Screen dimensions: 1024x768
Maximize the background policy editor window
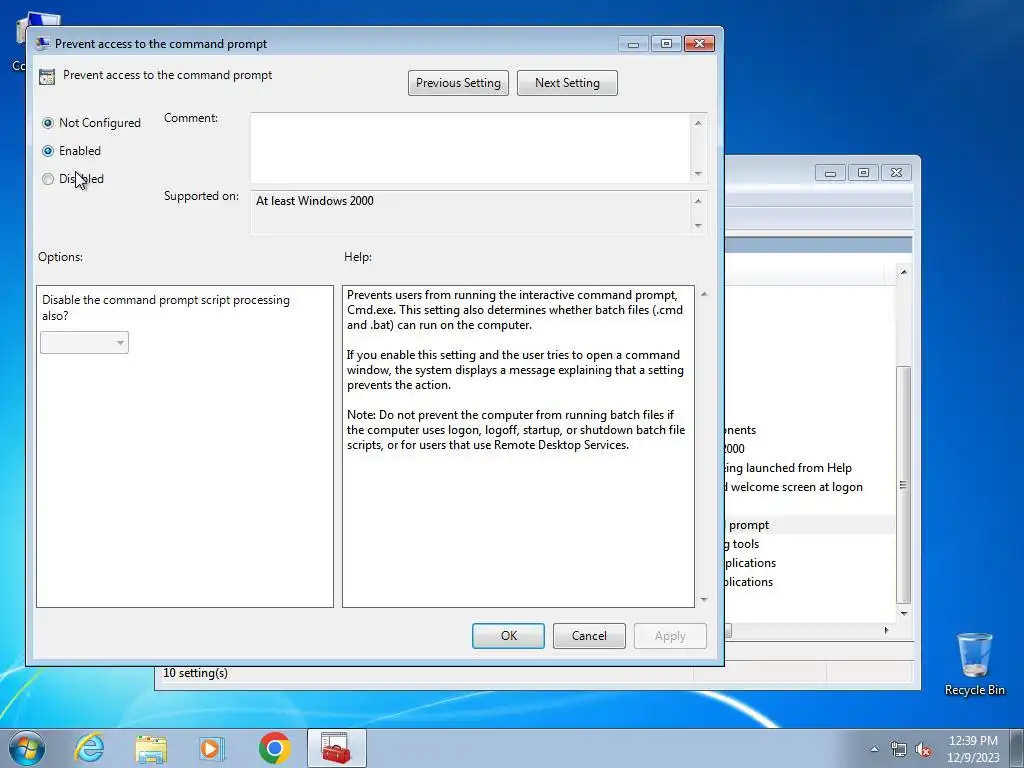(863, 172)
